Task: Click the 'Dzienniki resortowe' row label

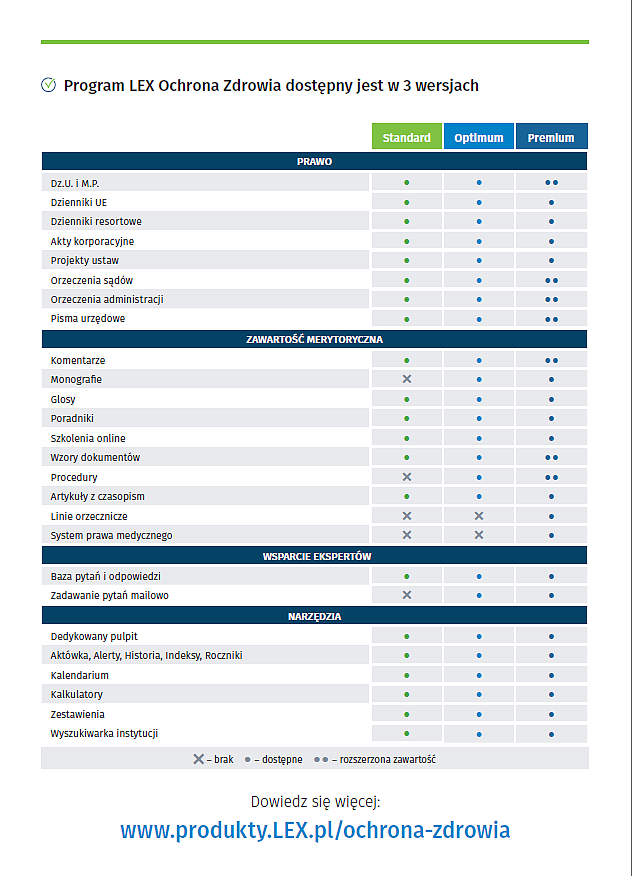Action: tap(96, 221)
